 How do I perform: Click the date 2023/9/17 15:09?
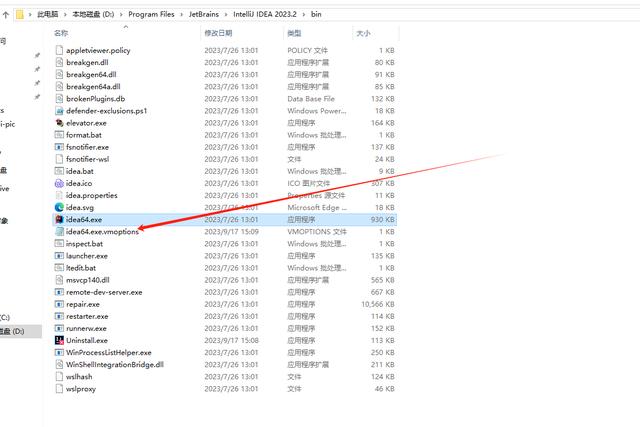click(231, 232)
